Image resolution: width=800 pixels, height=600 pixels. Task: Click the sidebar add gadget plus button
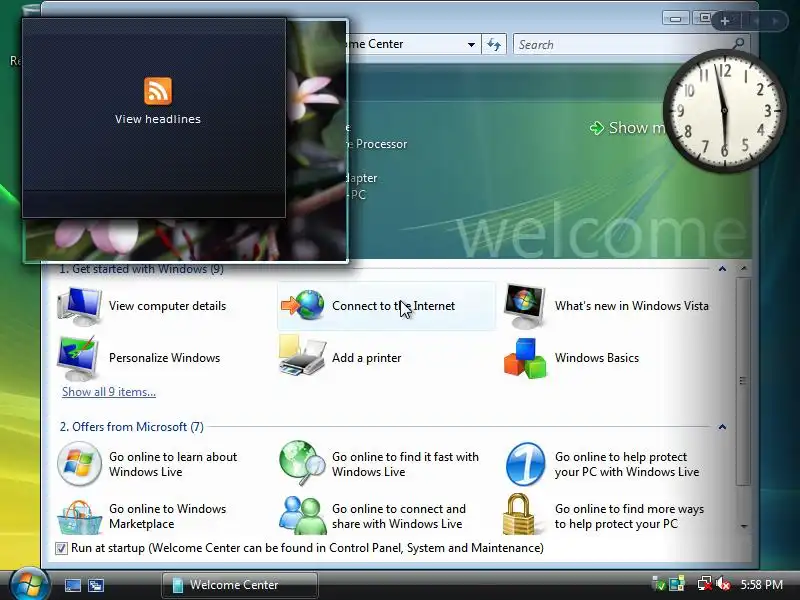point(724,21)
